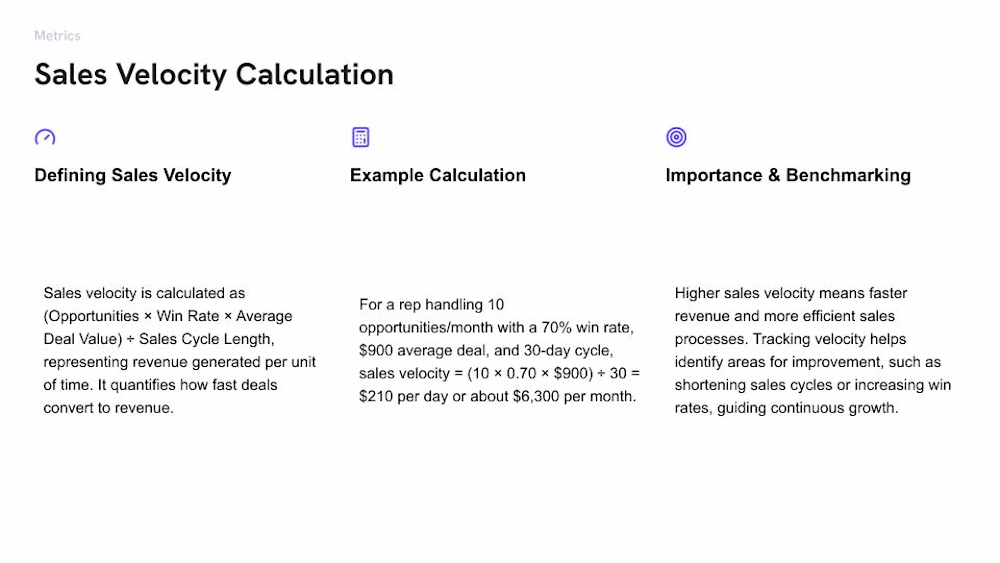1000x563 pixels.
Task: Select the 'rates, guiding continuous growth.' line
Action: pos(786,408)
